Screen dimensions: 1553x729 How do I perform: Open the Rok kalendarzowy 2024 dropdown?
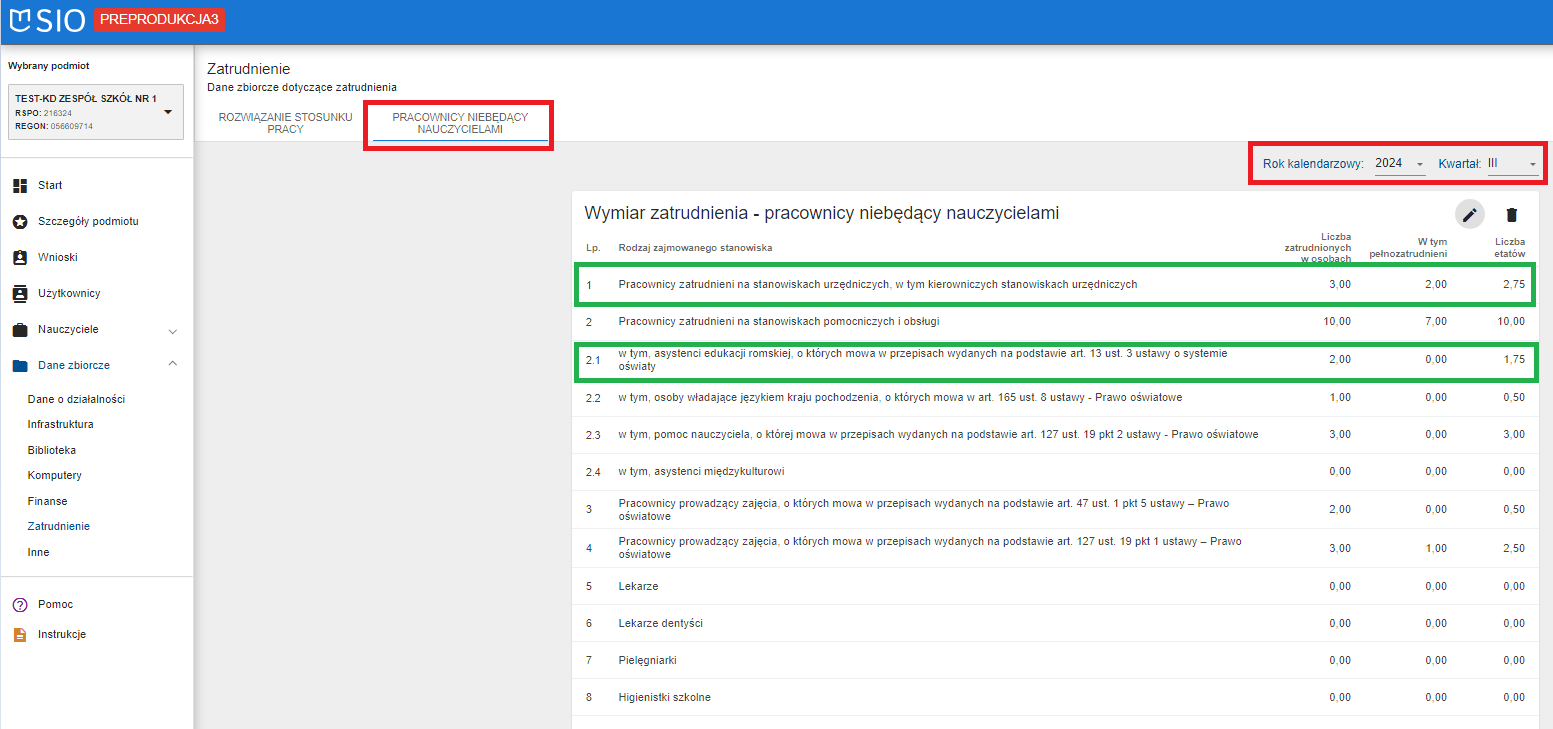1399,164
